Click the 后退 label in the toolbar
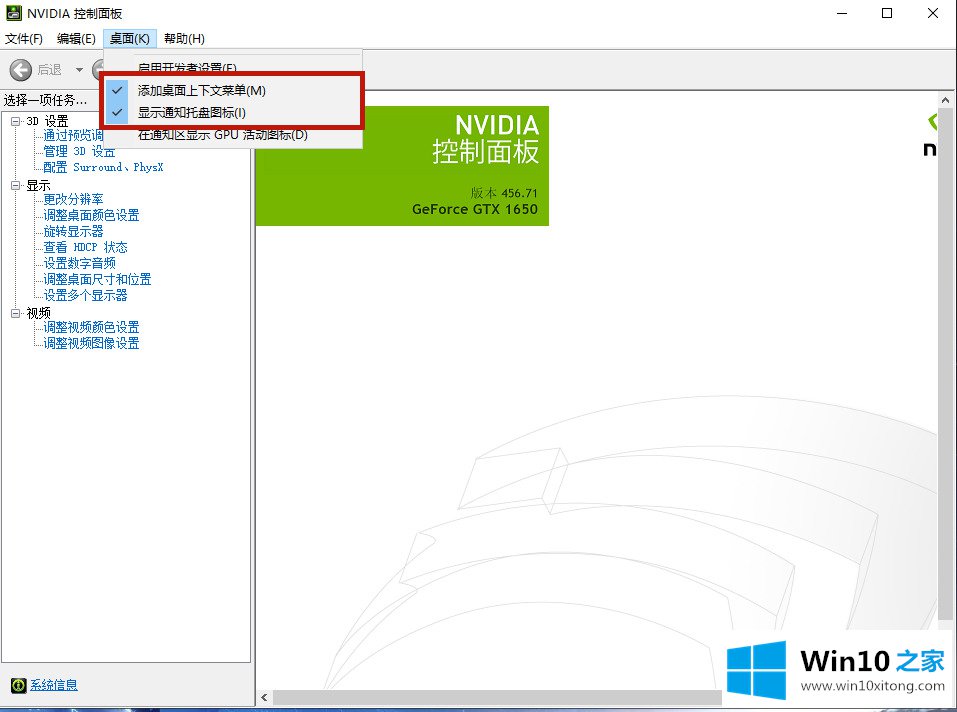 click(49, 70)
